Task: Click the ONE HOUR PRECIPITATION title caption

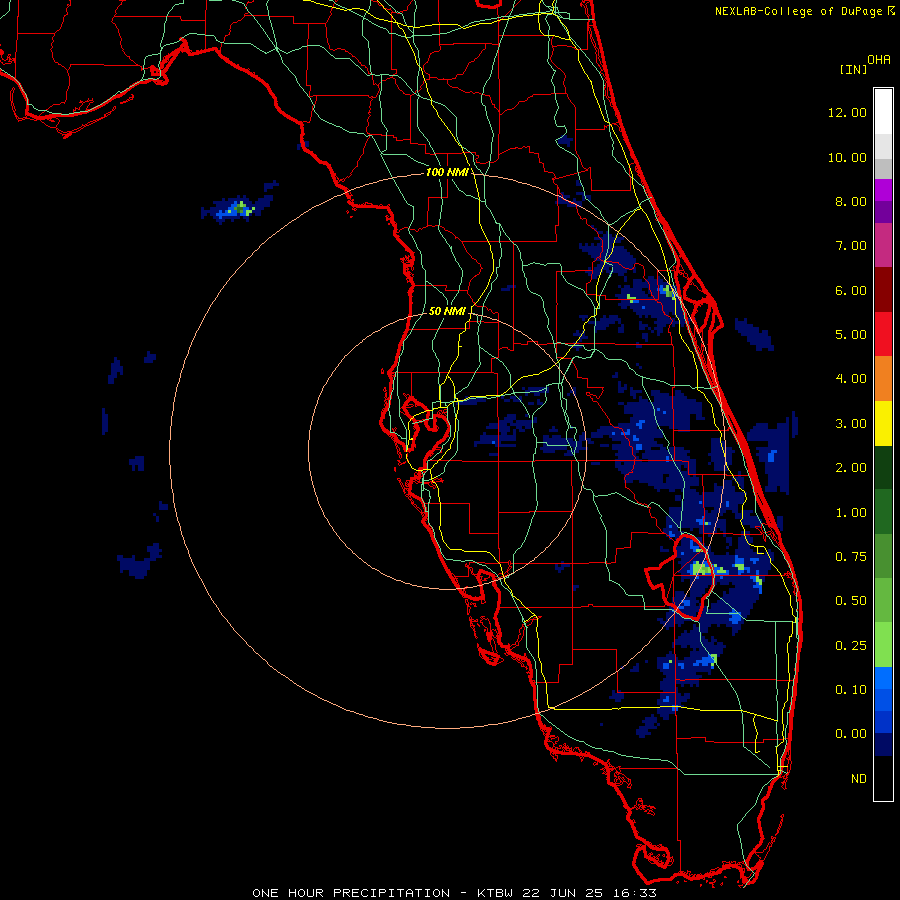Action: click(454, 893)
